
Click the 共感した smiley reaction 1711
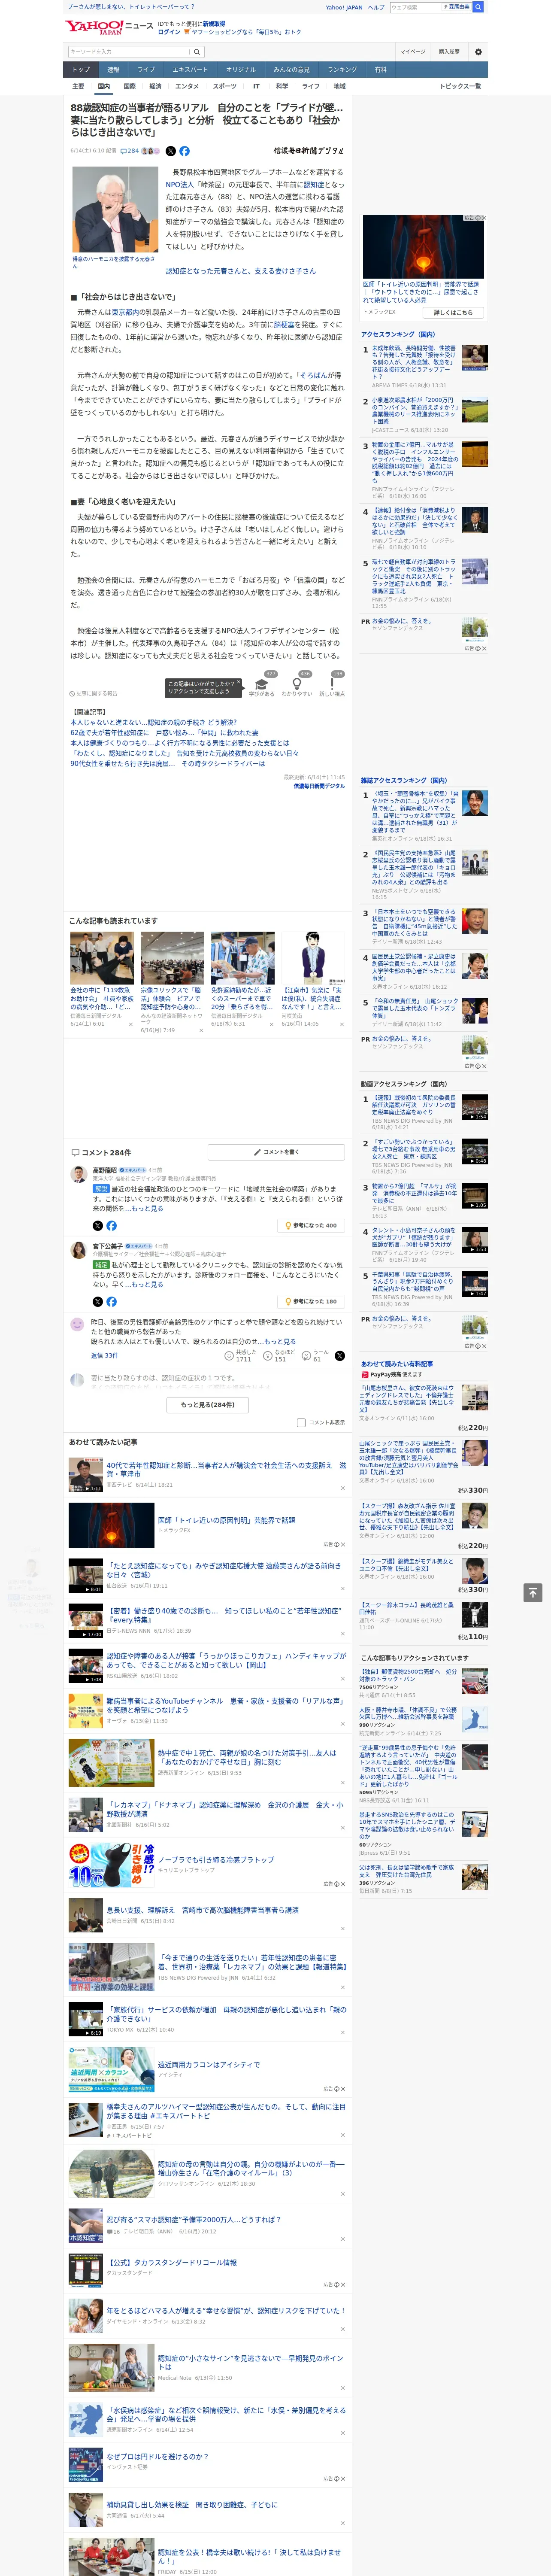[x=230, y=1356]
